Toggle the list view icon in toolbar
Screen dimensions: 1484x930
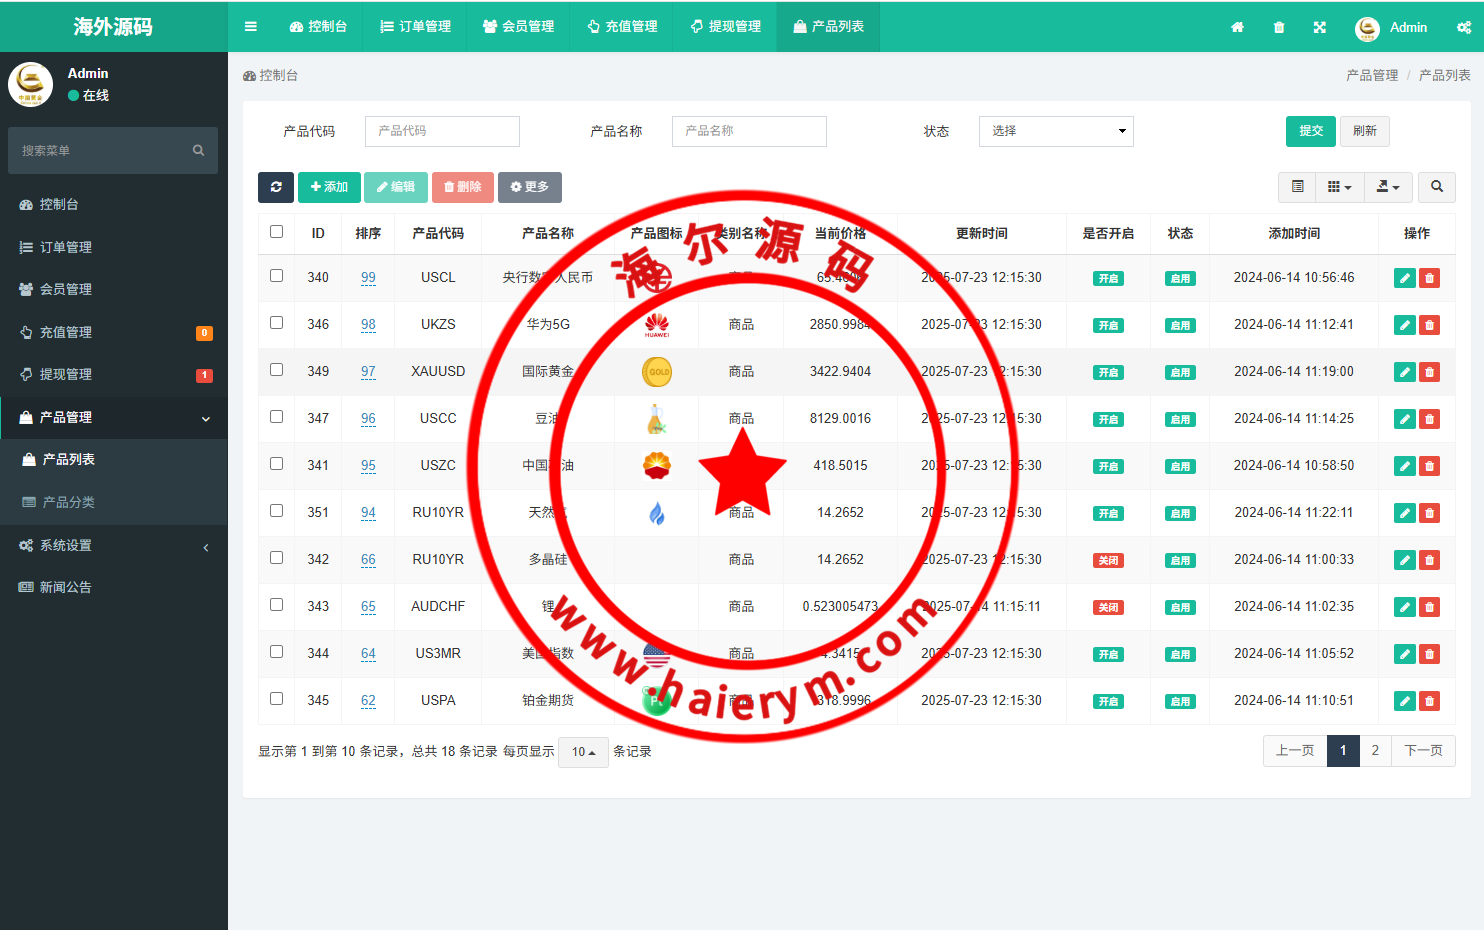click(x=1297, y=187)
